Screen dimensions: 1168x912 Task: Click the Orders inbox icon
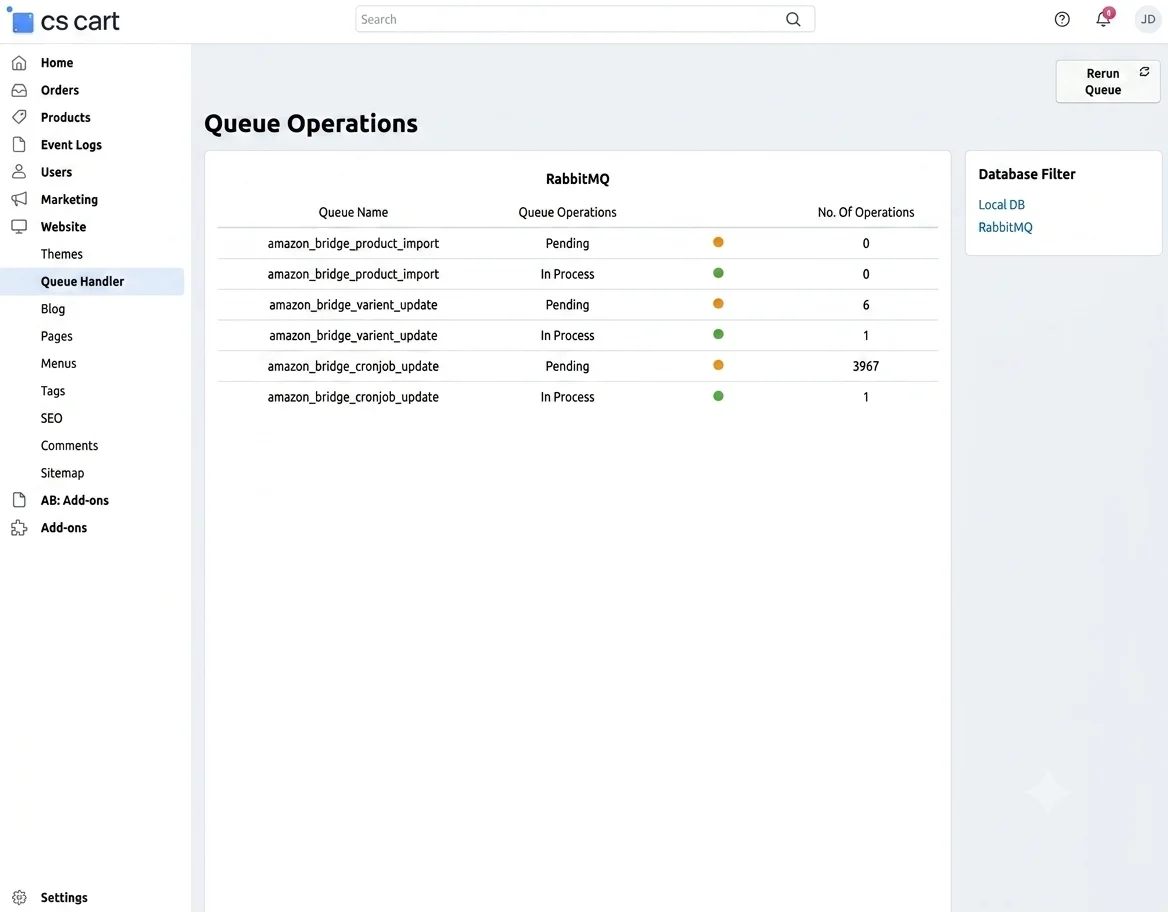(x=19, y=90)
